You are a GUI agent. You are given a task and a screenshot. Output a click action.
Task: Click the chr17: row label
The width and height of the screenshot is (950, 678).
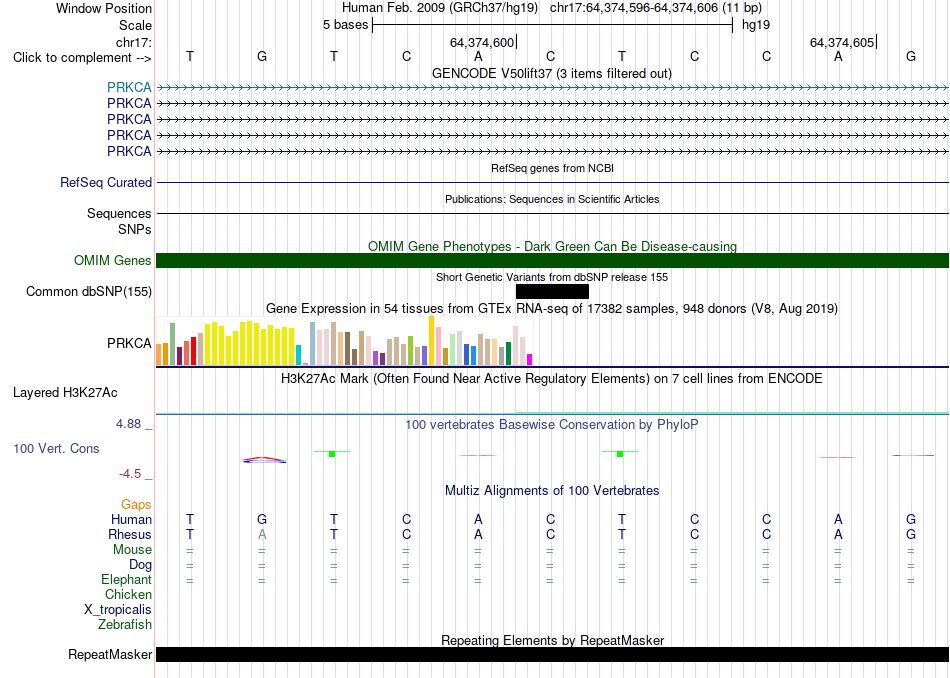coord(133,42)
